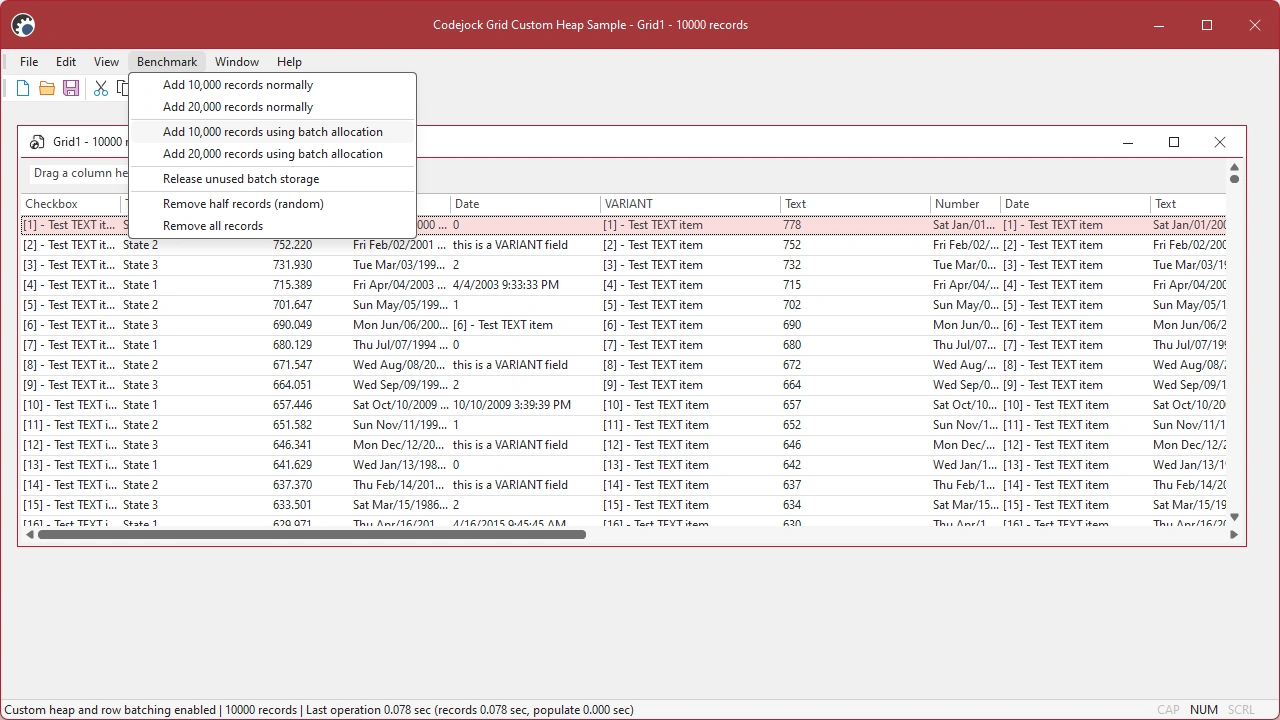
Task: Choose Remove half records (random)
Action: click(x=272, y=204)
